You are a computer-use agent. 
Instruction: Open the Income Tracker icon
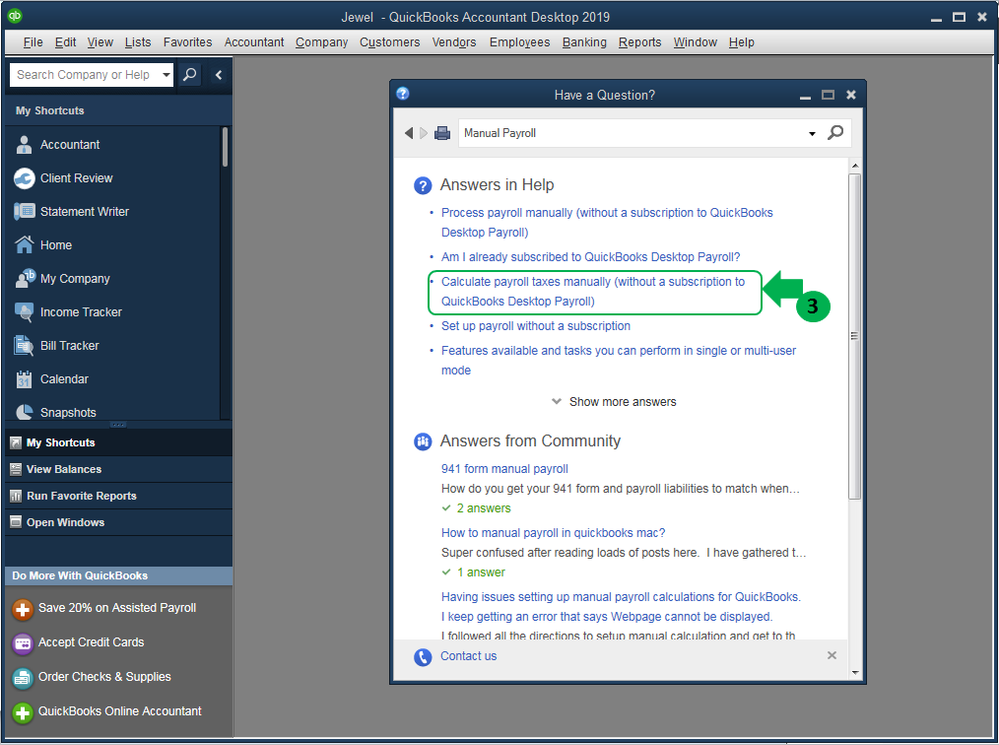pyautogui.click(x=24, y=312)
